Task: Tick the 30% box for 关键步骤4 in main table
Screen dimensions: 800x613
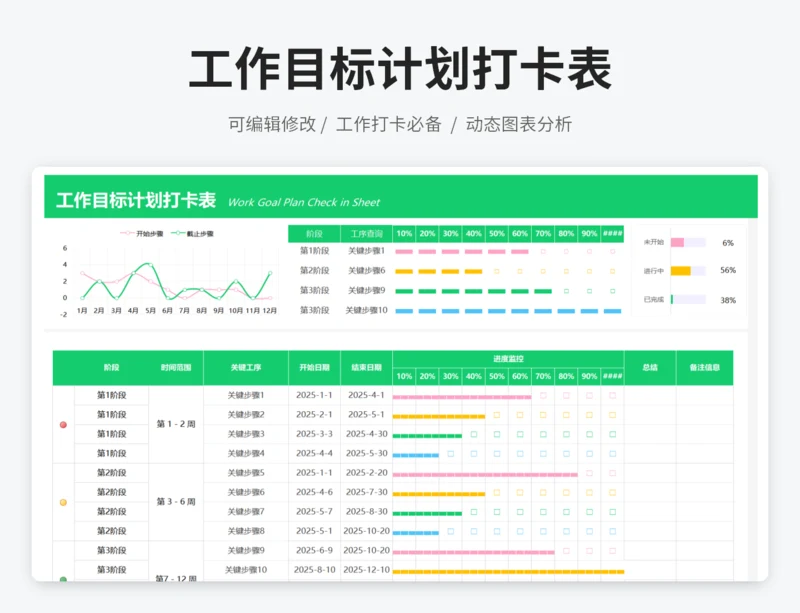Action: (x=450, y=454)
